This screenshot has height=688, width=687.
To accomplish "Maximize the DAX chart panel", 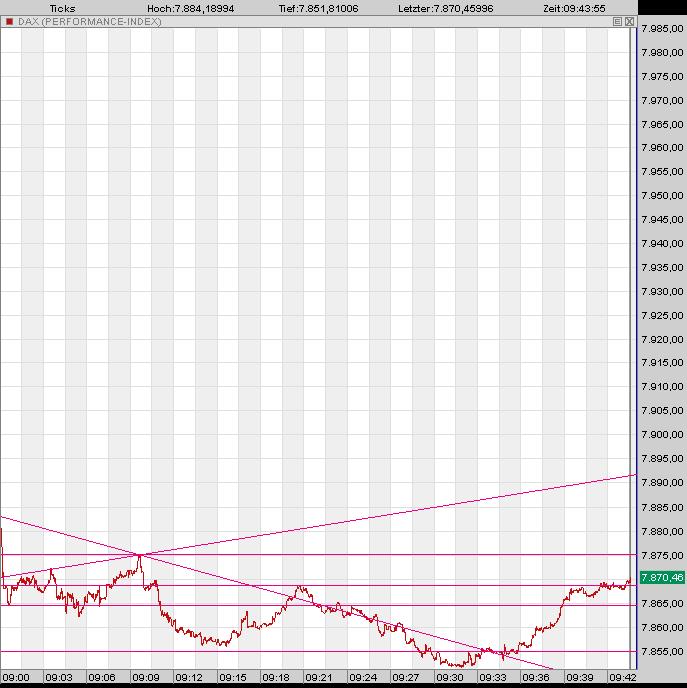I will click(617, 21).
